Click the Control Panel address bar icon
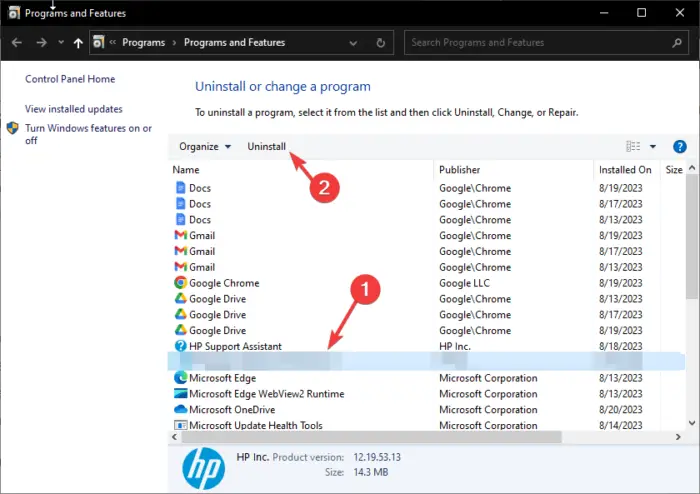 pyautogui.click(x=98, y=42)
